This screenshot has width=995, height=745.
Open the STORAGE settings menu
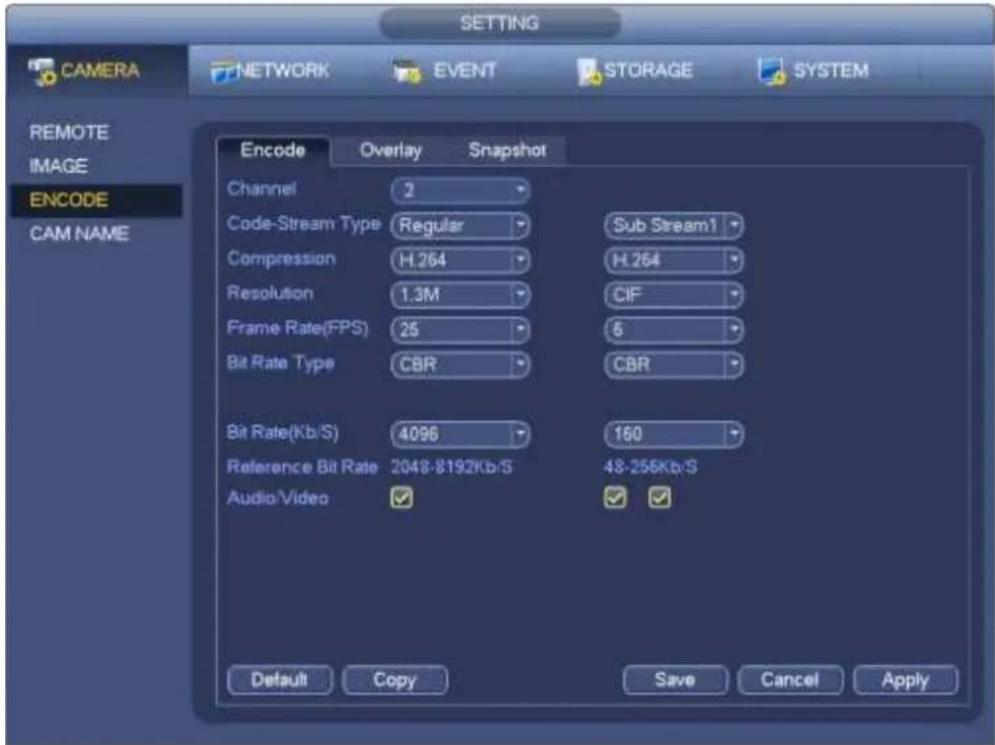(x=635, y=71)
